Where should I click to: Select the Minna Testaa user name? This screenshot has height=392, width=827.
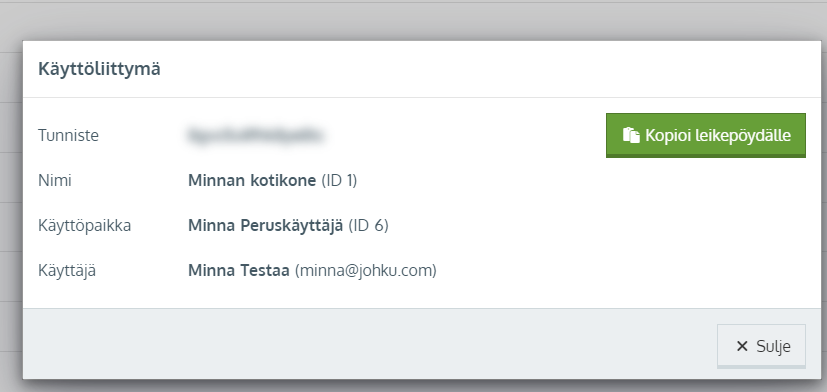click(239, 271)
